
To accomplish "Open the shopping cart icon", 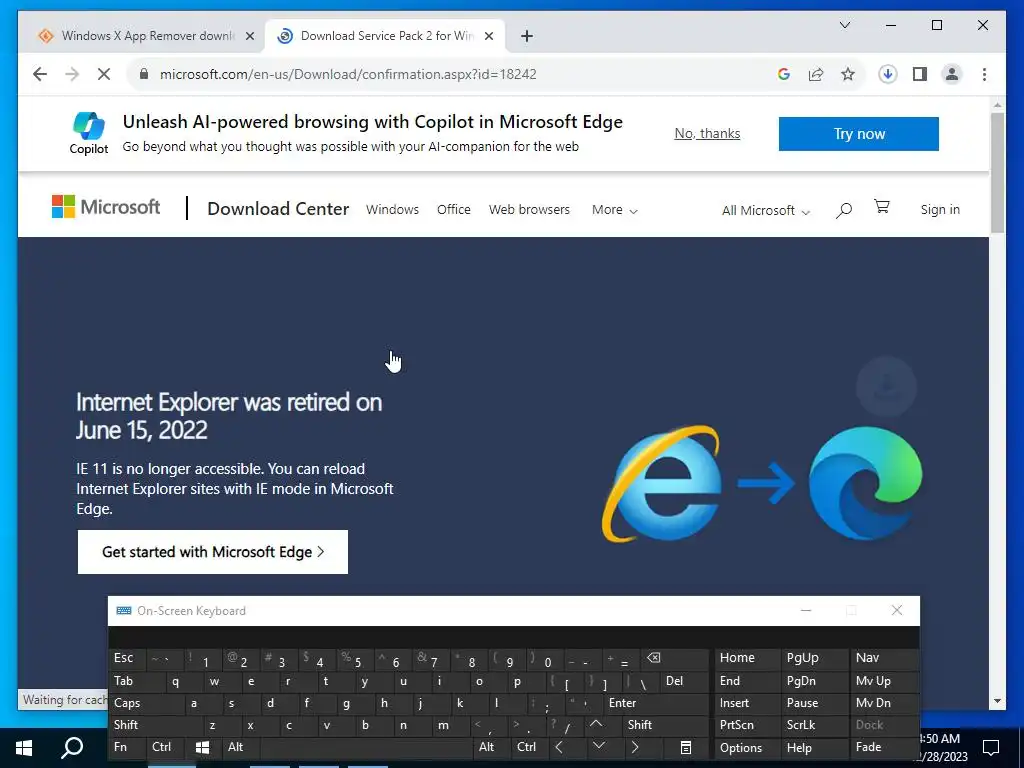I will [882, 207].
